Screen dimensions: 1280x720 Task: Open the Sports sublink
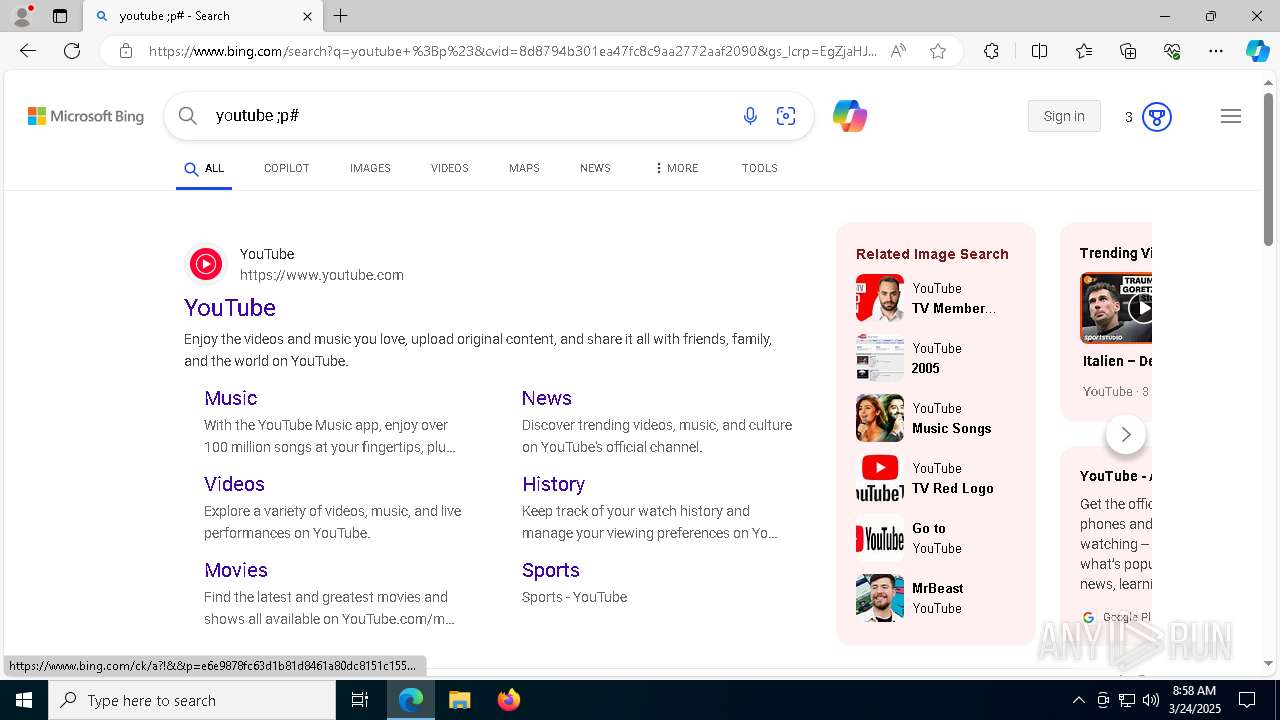click(x=551, y=570)
